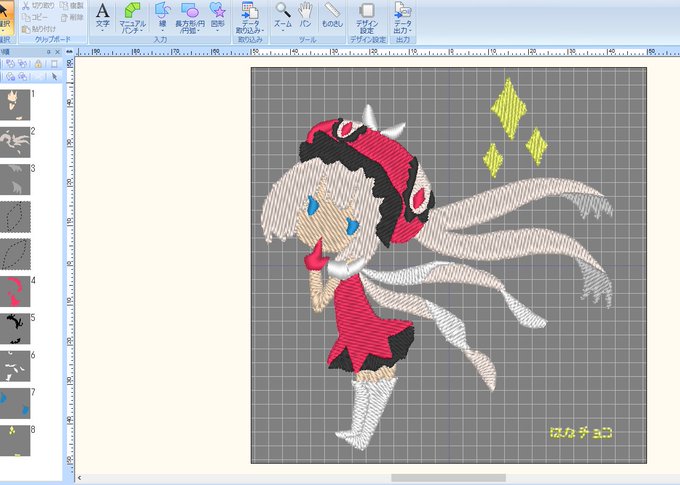Click コピー copy in clipboard group
Viewport: 680px width, 485px height.
[x=34, y=17]
